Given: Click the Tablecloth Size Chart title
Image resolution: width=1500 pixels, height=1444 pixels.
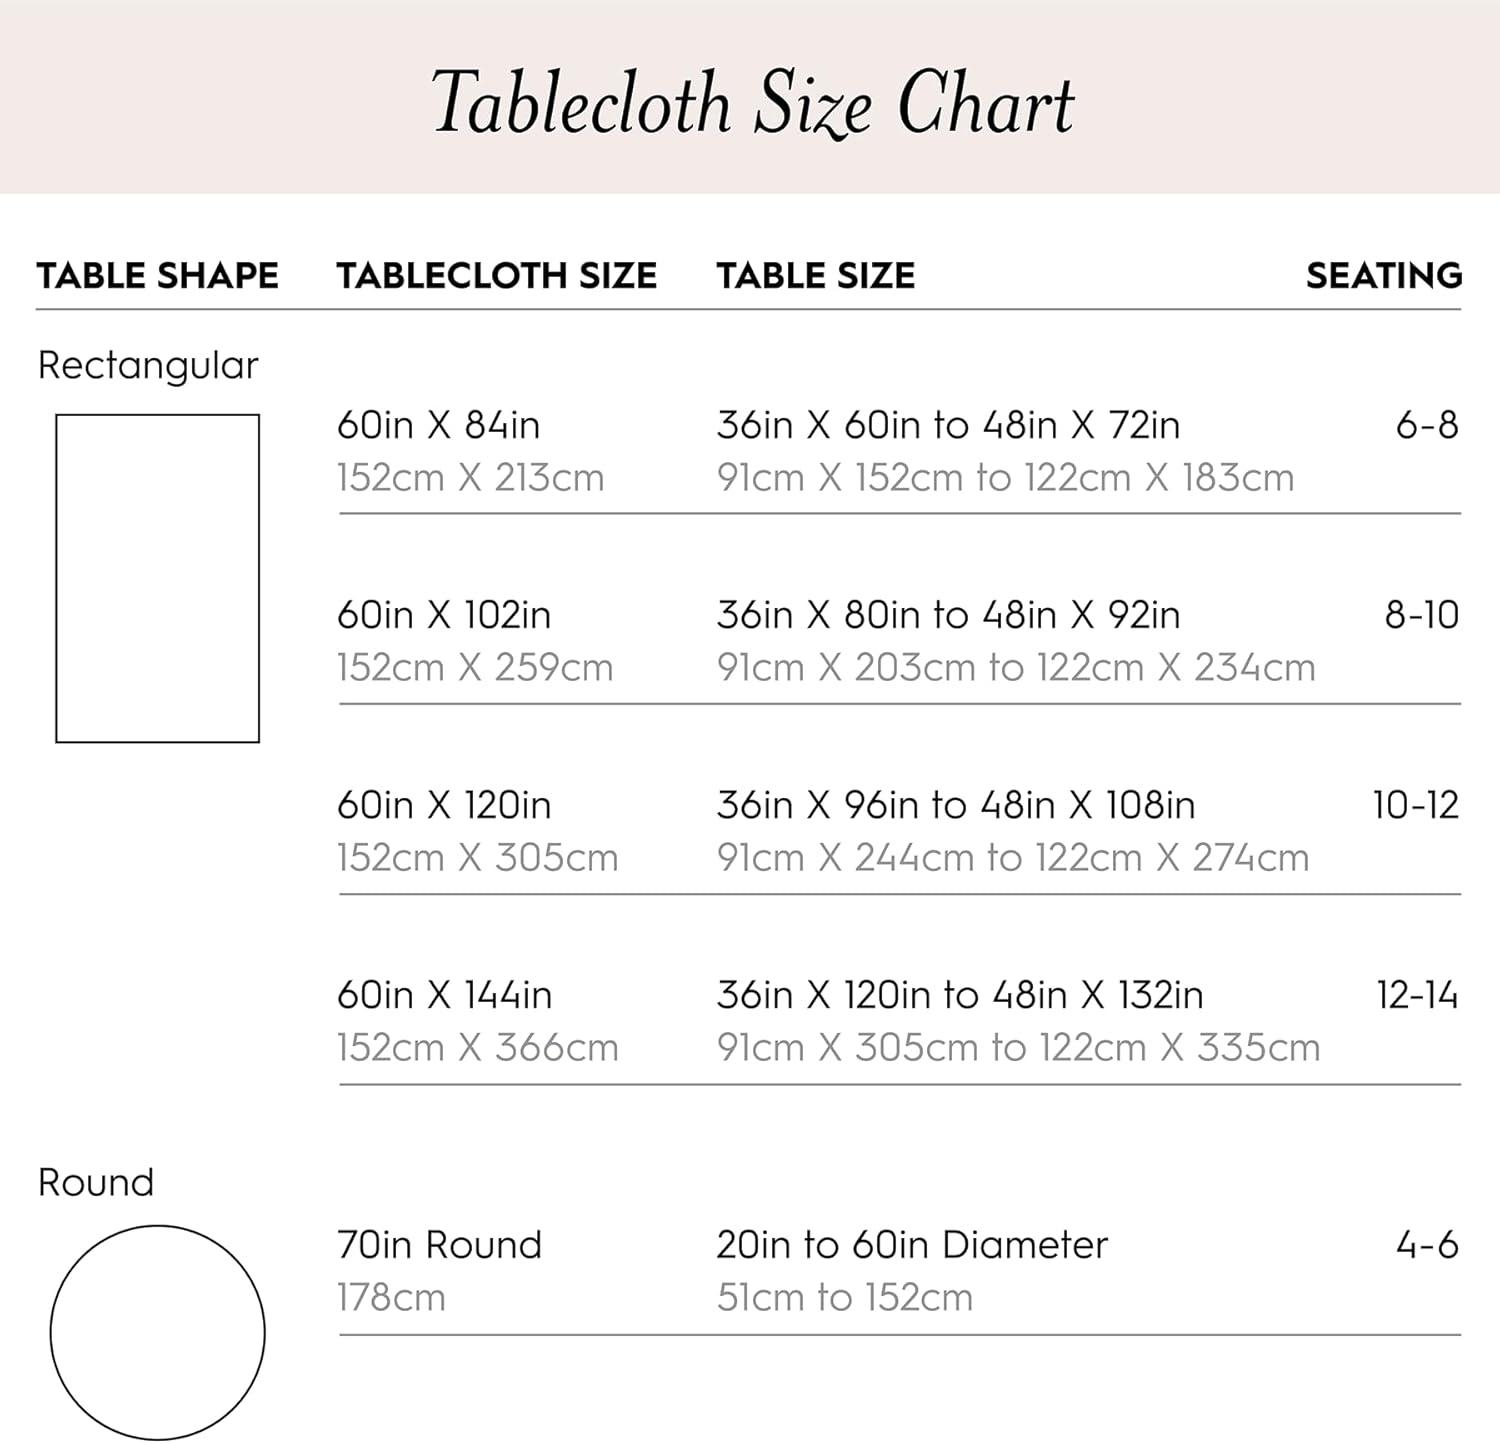Looking at the screenshot, I should click(x=752, y=104).
